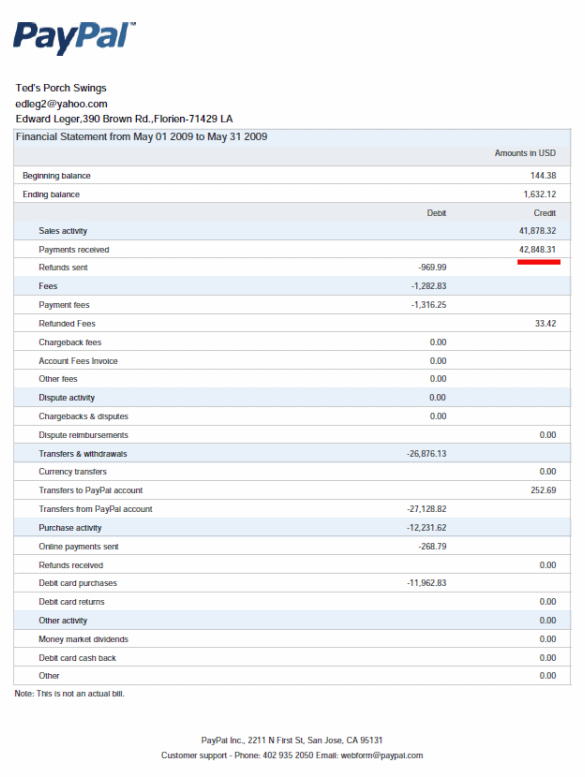Click the payments received amount 42,848.31
585x777 pixels.
(537, 250)
